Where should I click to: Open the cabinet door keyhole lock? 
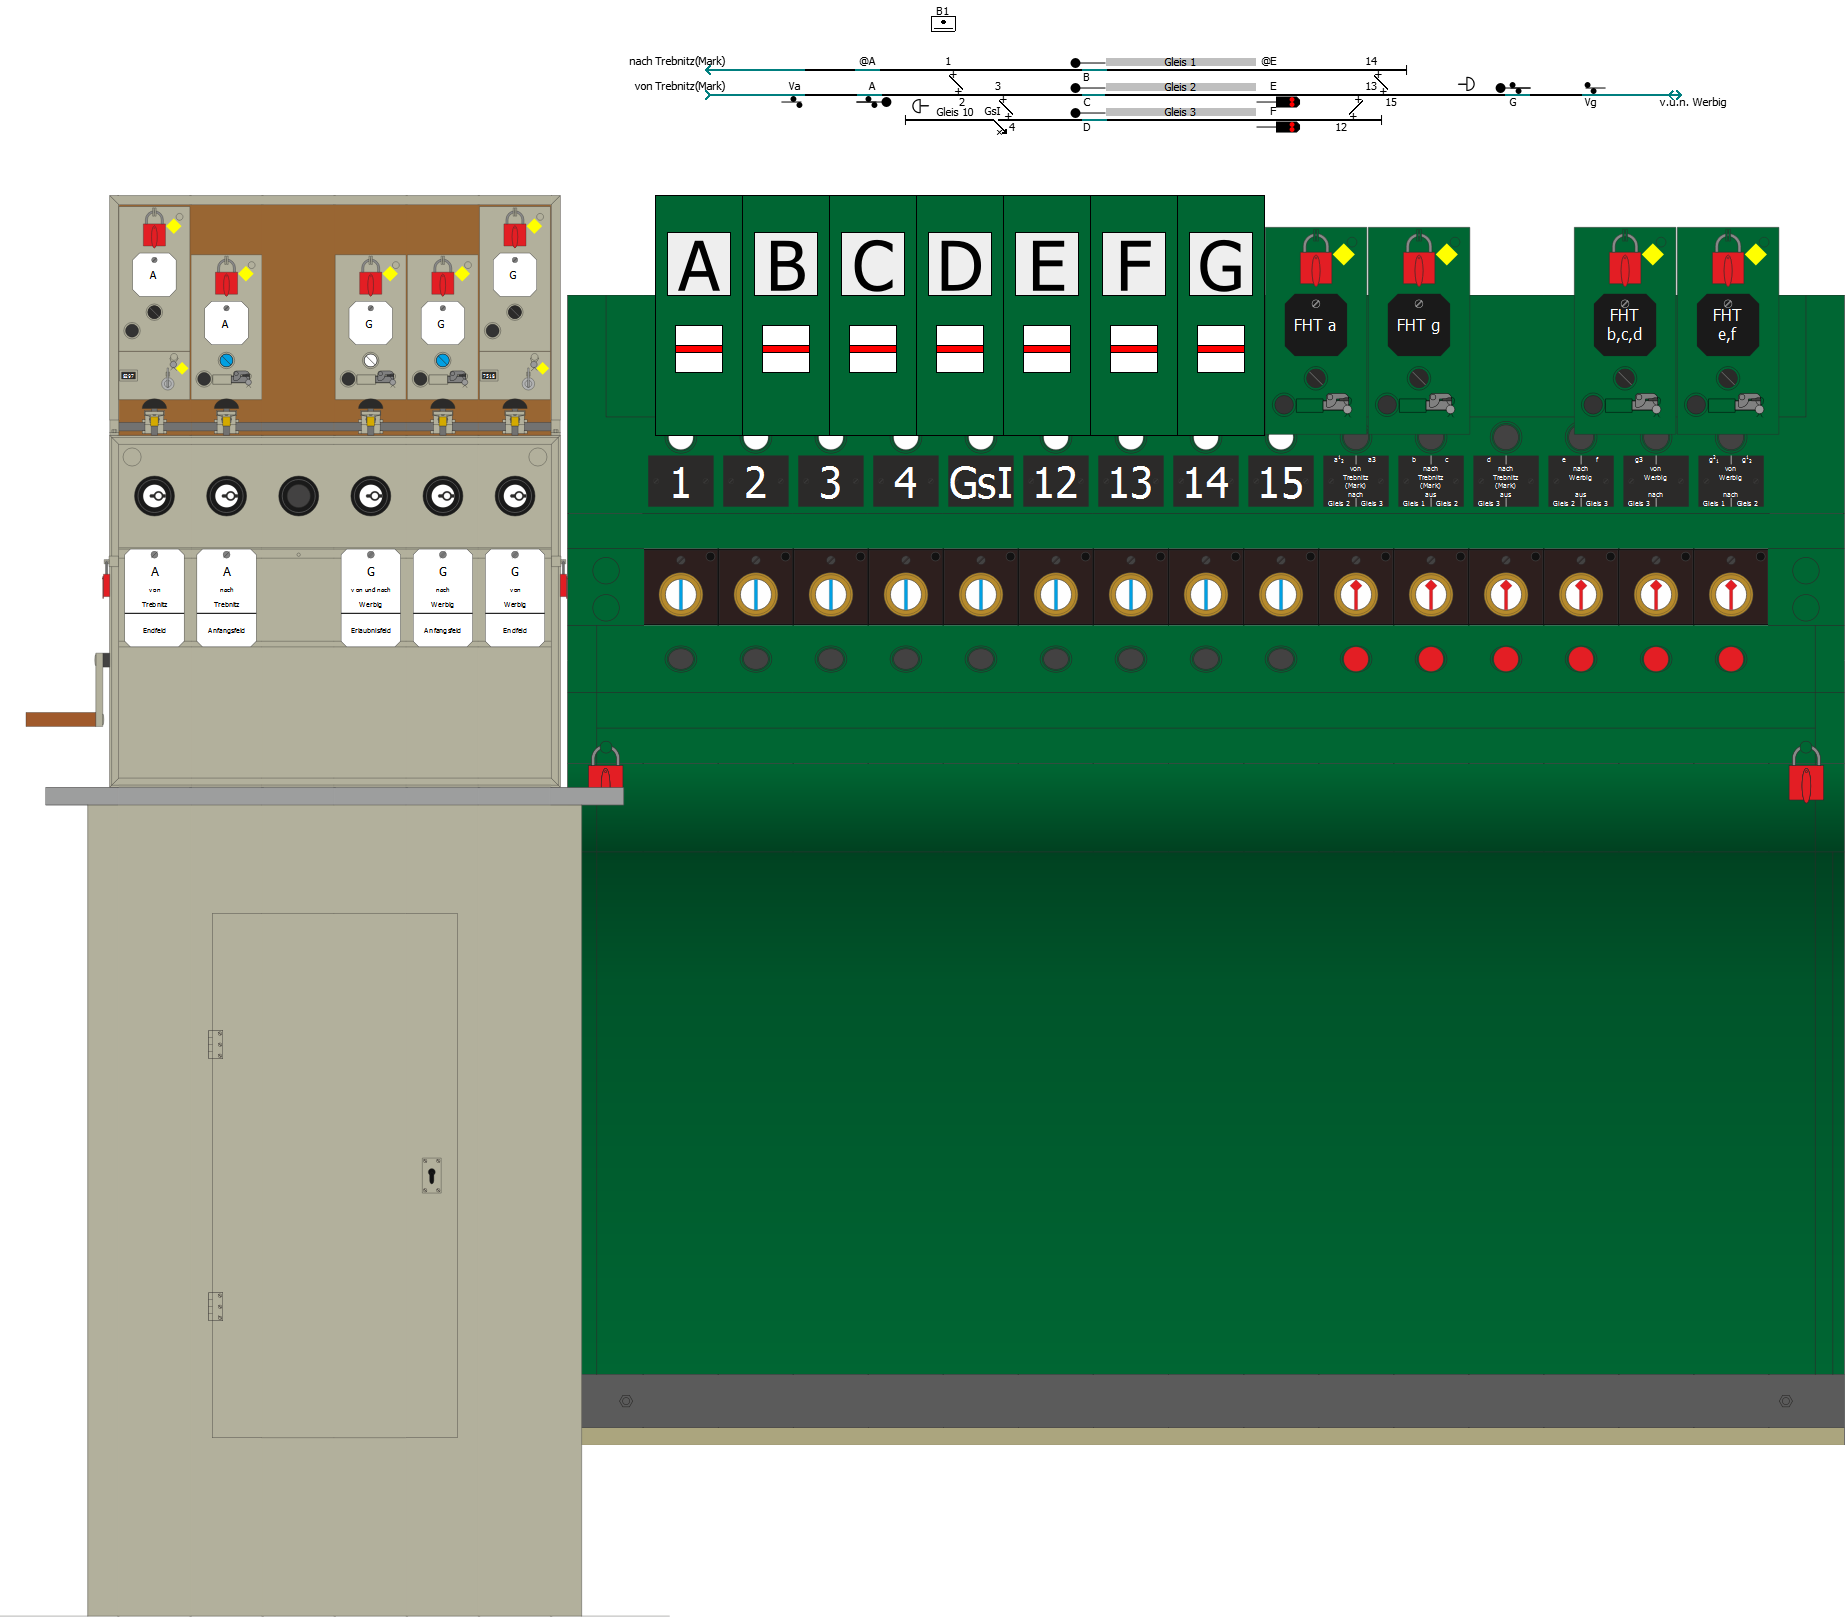coord(432,1175)
